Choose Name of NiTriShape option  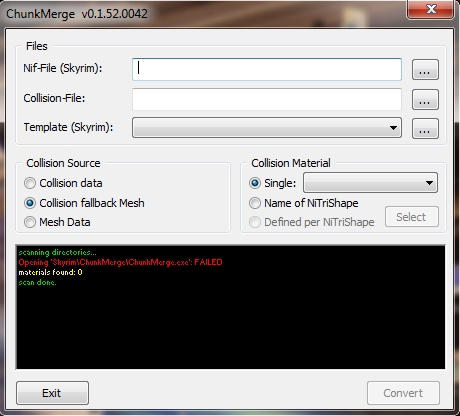coord(255,203)
